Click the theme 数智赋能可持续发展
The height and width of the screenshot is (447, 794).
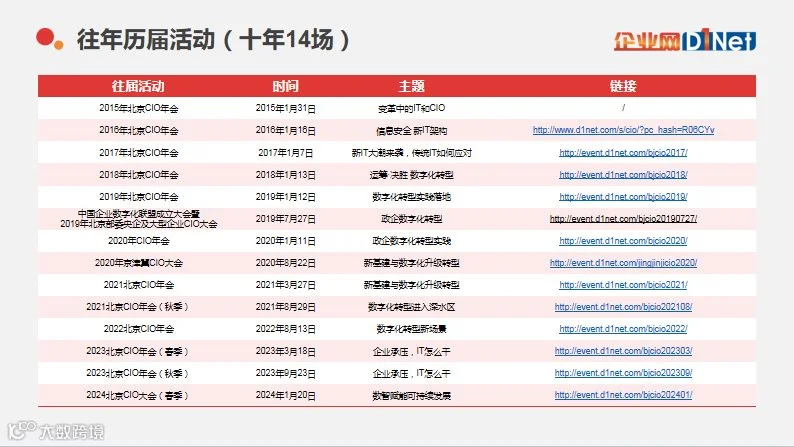tap(411, 395)
